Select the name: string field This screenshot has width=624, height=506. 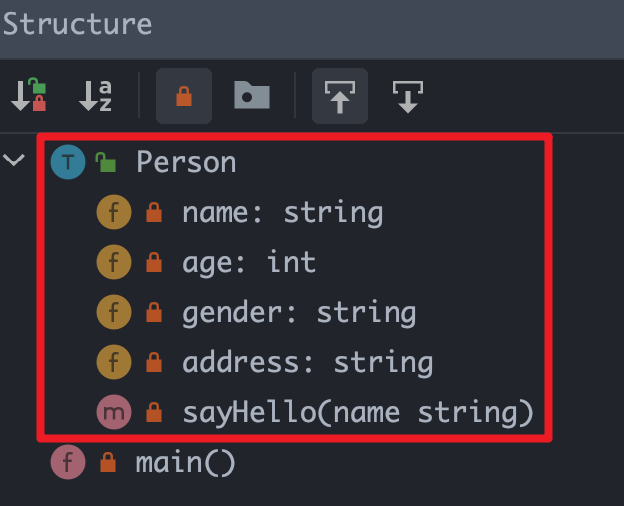pyautogui.click(x=283, y=213)
